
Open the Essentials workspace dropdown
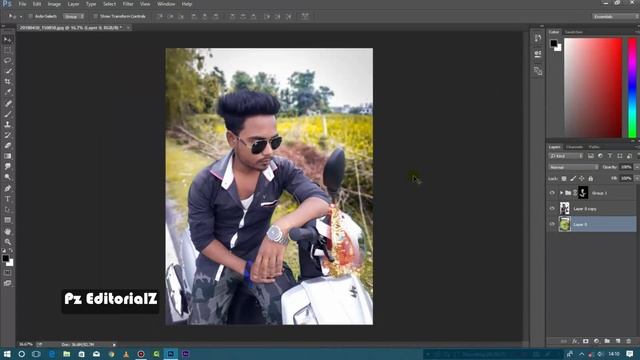615,16
